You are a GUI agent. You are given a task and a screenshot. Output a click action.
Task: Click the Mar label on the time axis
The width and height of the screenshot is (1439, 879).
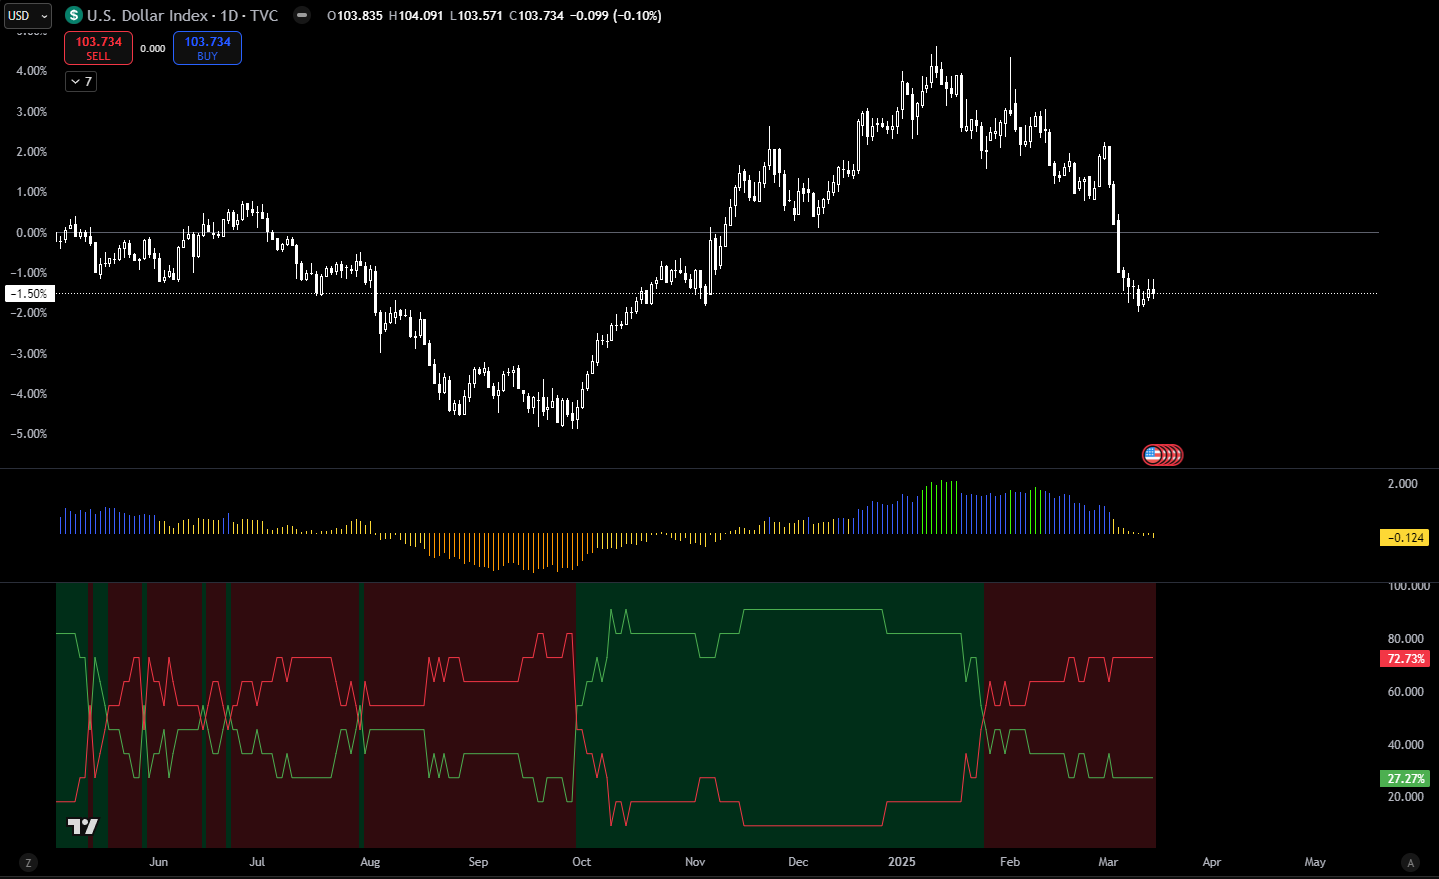[1107, 861]
